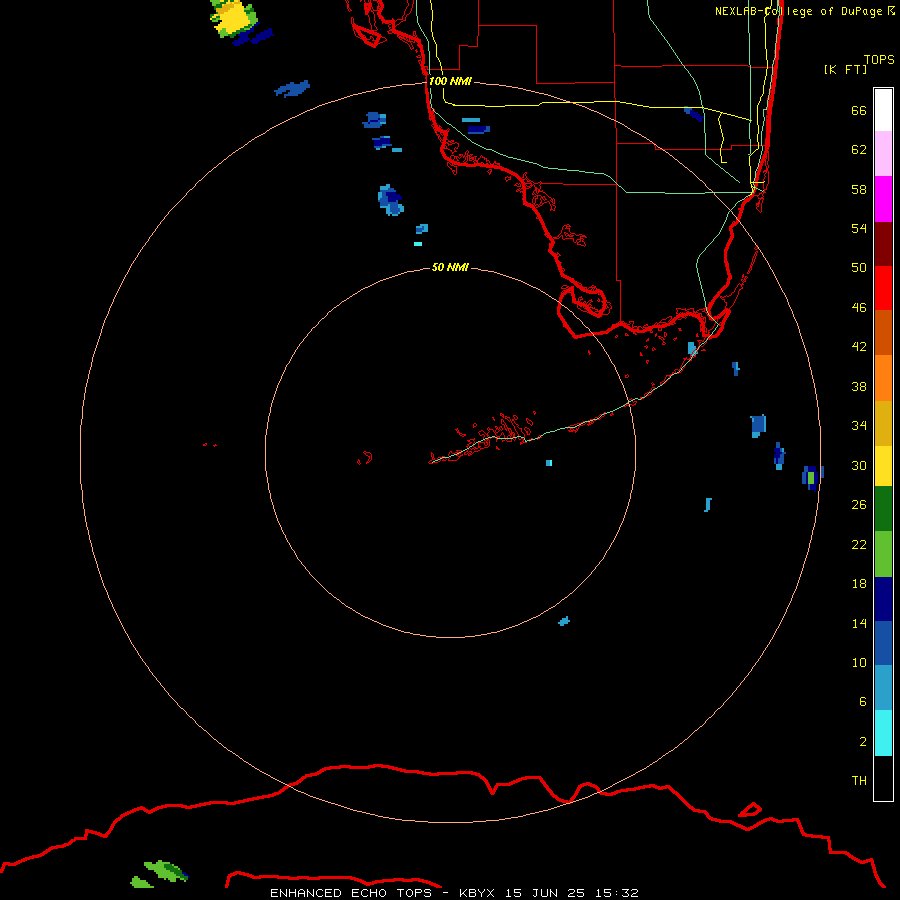This screenshot has width=900, height=900.
Task: Click the "62" legend value
Action: [x=859, y=150]
